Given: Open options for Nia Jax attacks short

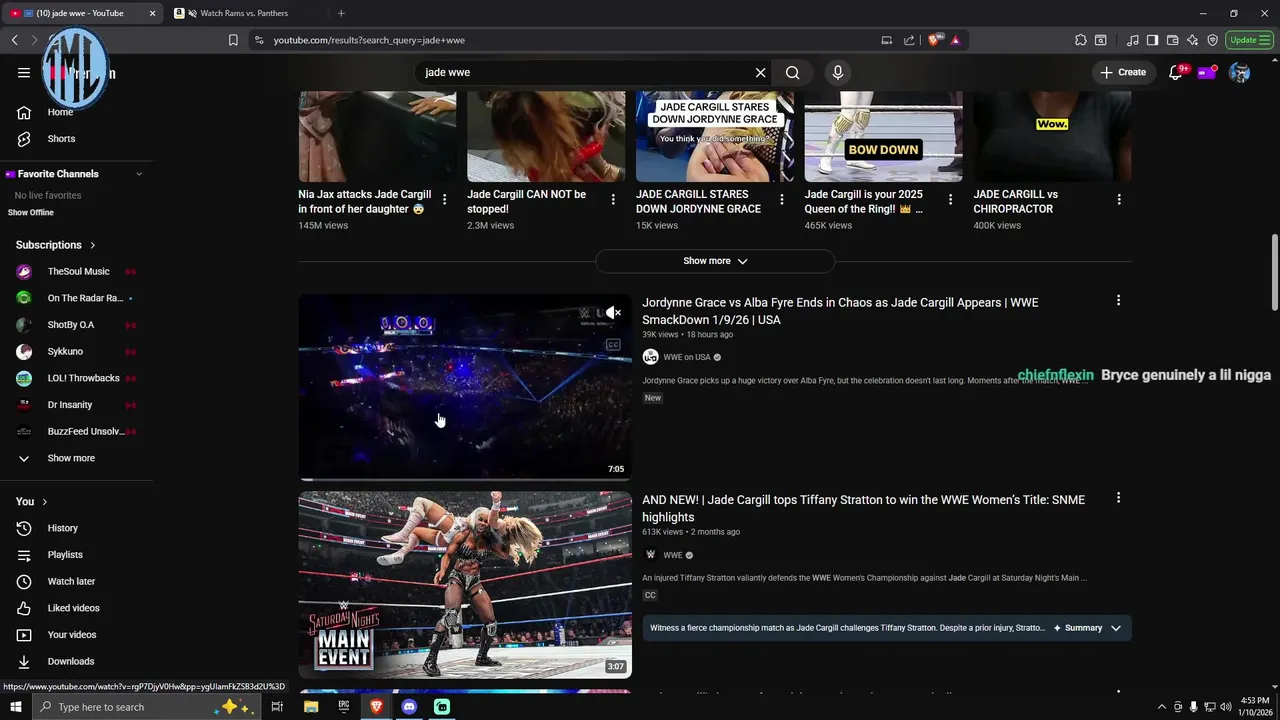Looking at the screenshot, I should pos(444,199).
